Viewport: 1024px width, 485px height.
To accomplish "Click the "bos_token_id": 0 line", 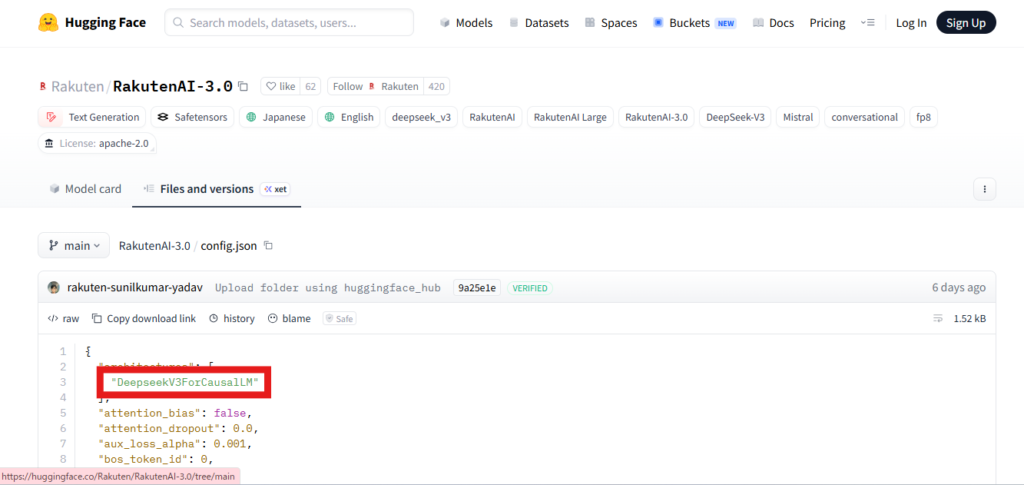I will click(155, 460).
